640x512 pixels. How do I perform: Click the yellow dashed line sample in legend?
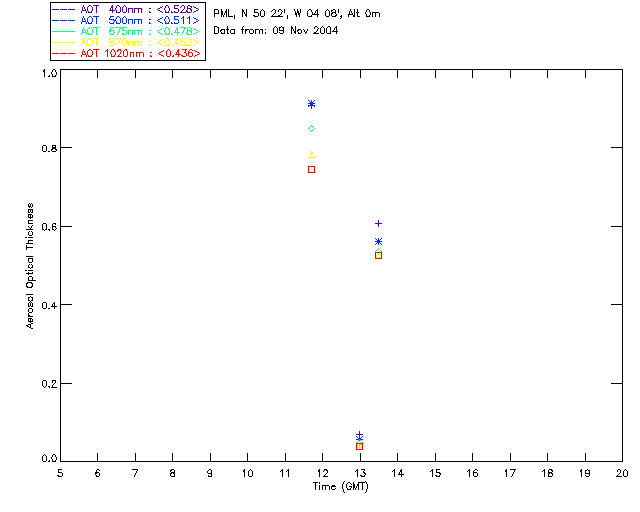coord(64,42)
